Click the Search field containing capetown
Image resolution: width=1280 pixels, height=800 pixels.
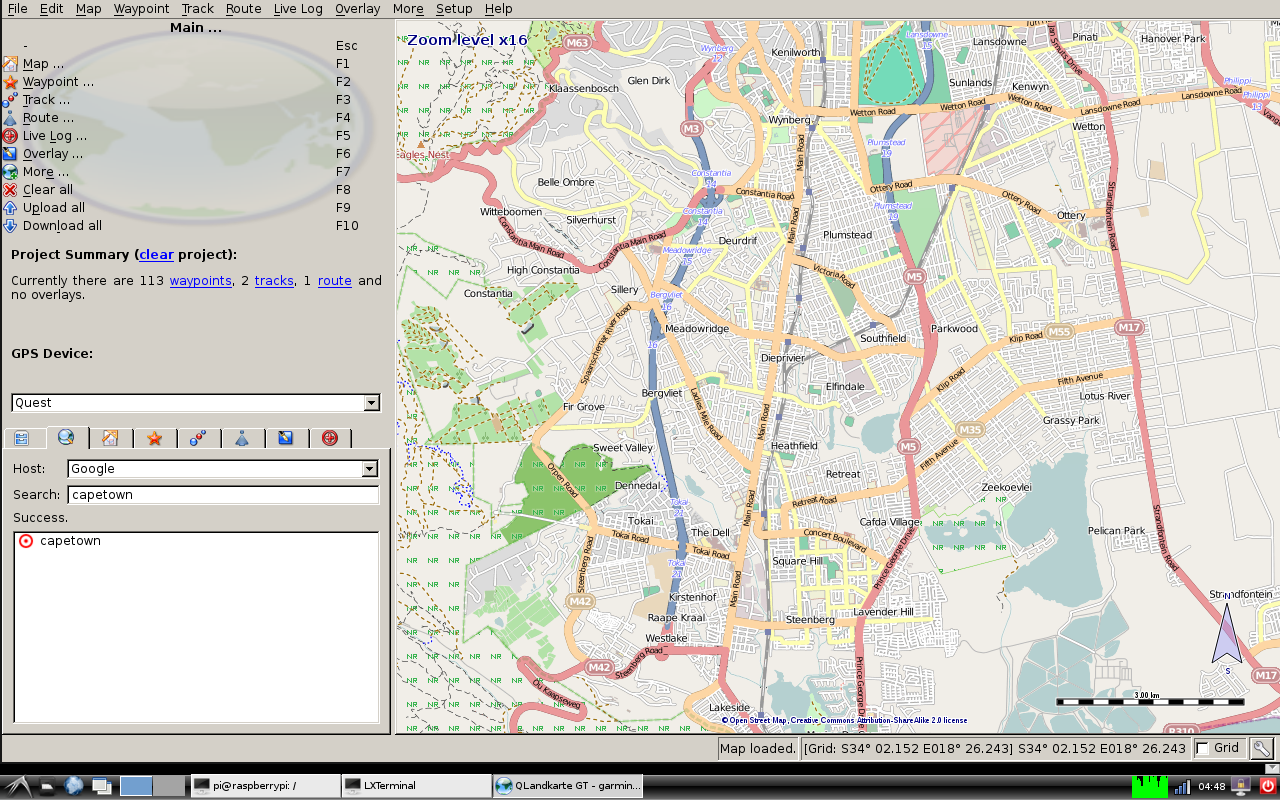click(x=223, y=495)
